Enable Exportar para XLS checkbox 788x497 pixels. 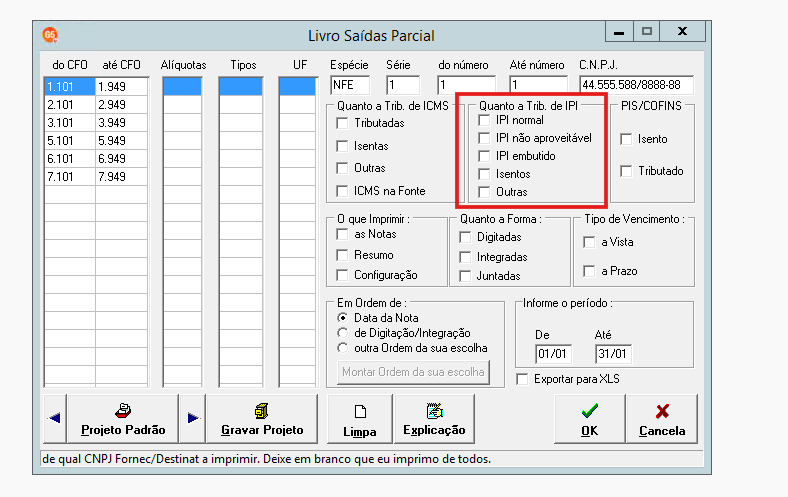tap(523, 379)
